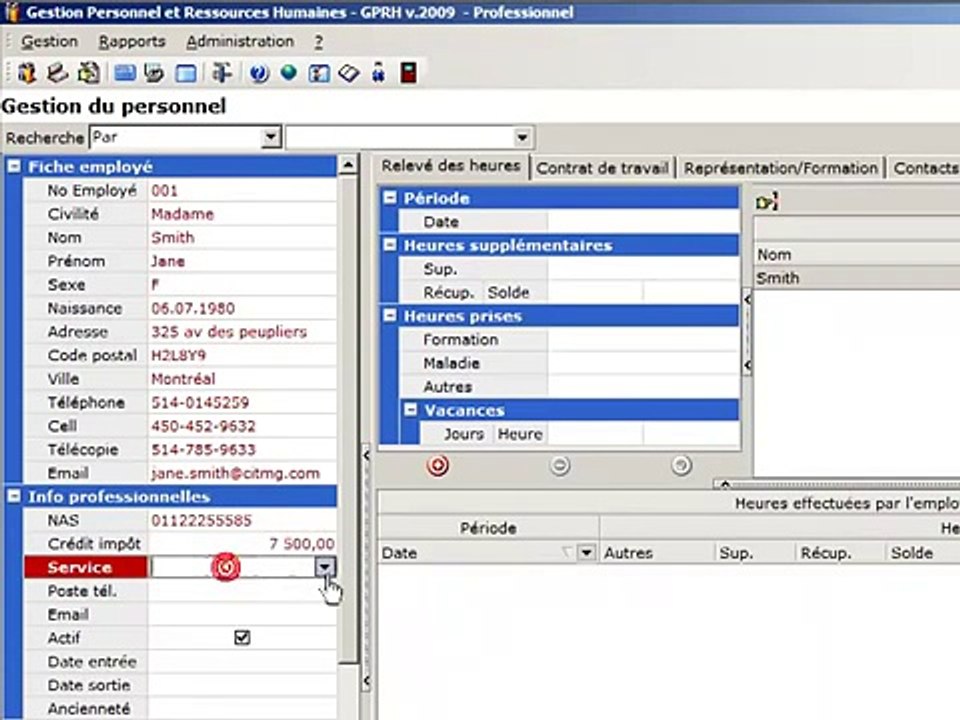Open the Rapports menu

(132, 42)
